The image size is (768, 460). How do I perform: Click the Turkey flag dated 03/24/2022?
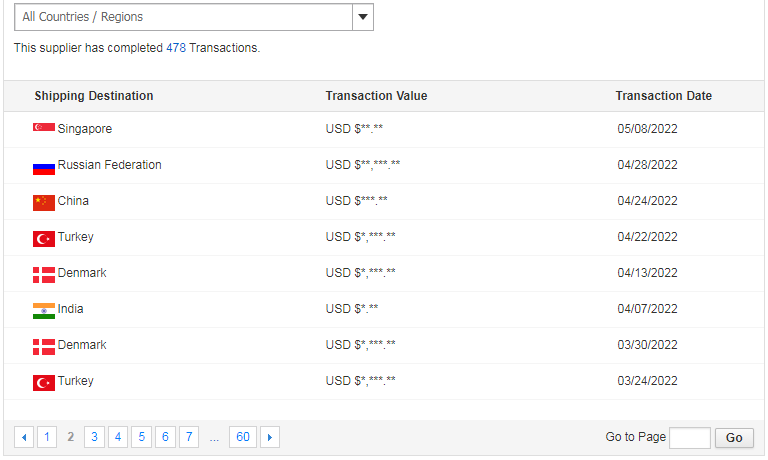pyautogui.click(x=44, y=383)
